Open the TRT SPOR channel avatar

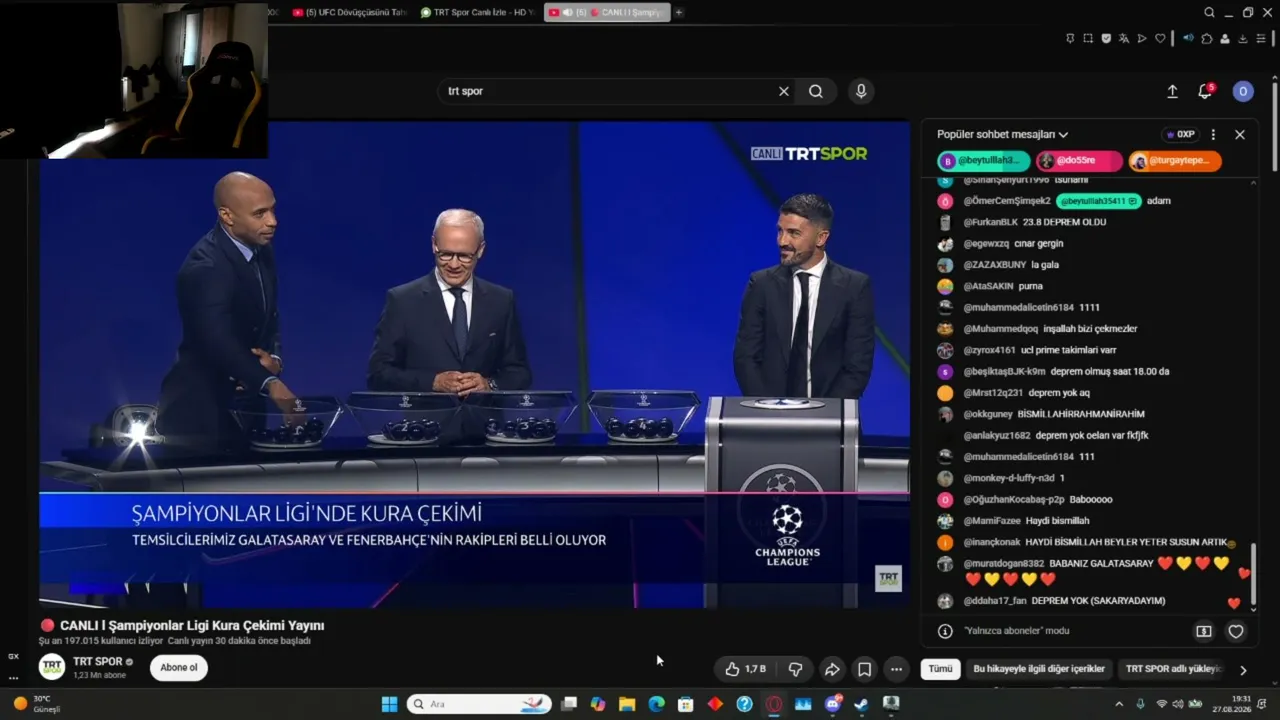52,667
